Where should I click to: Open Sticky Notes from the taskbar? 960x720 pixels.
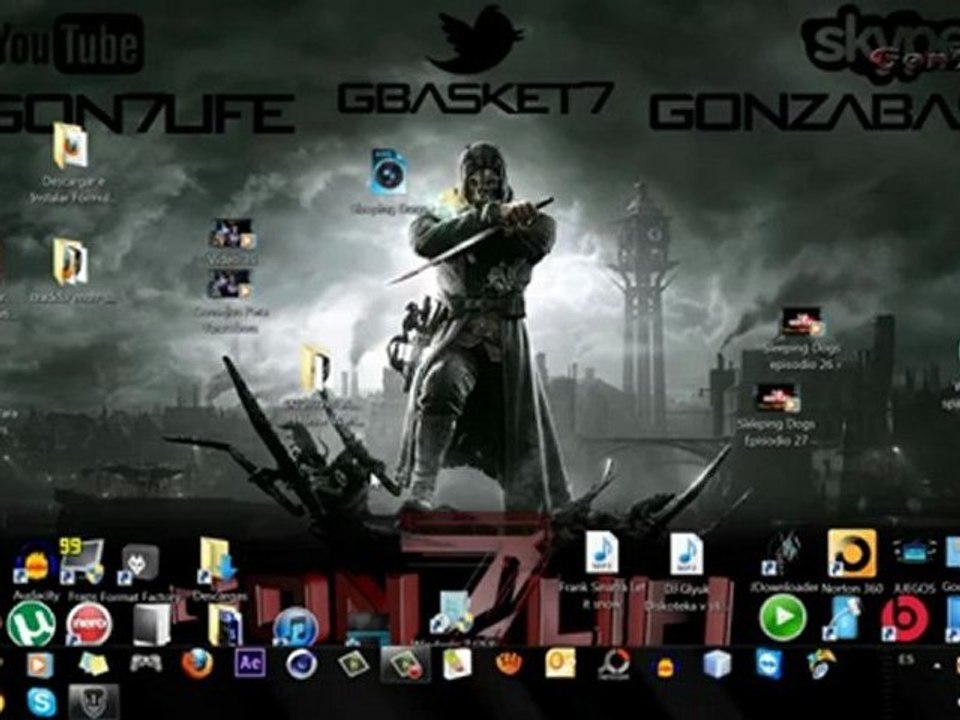92,664
